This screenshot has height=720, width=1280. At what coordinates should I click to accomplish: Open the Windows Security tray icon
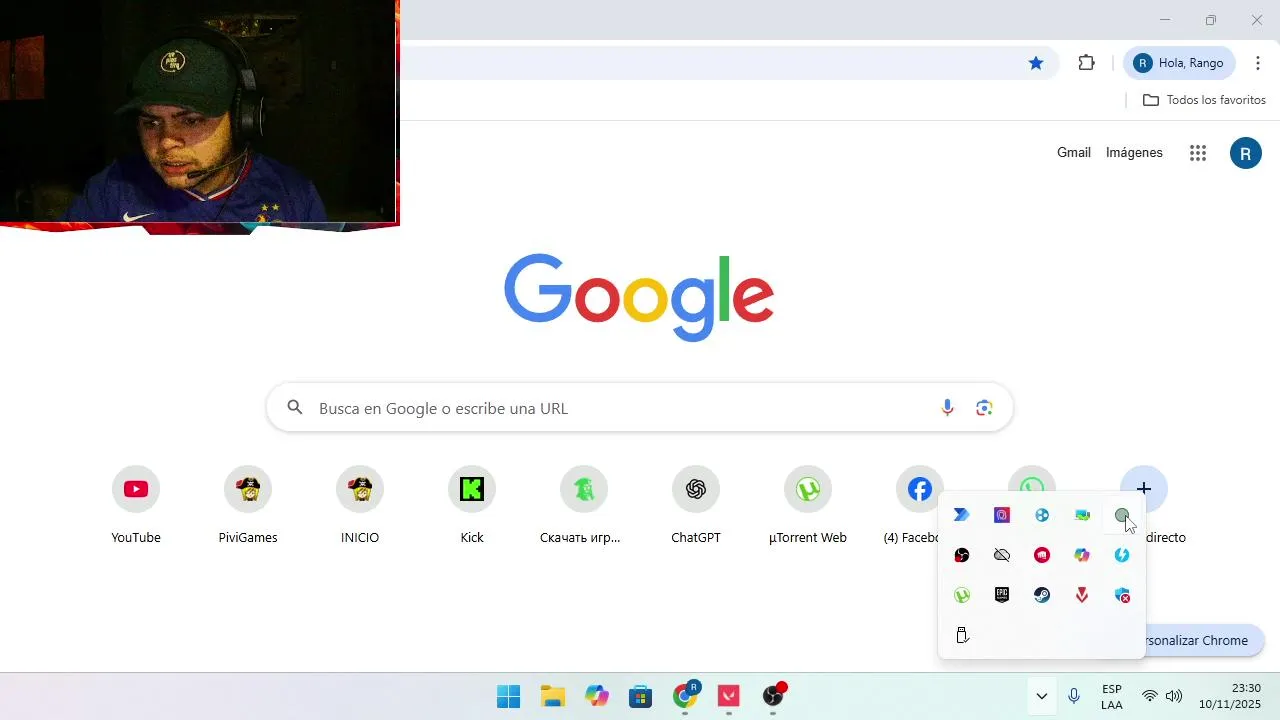(1122, 595)
